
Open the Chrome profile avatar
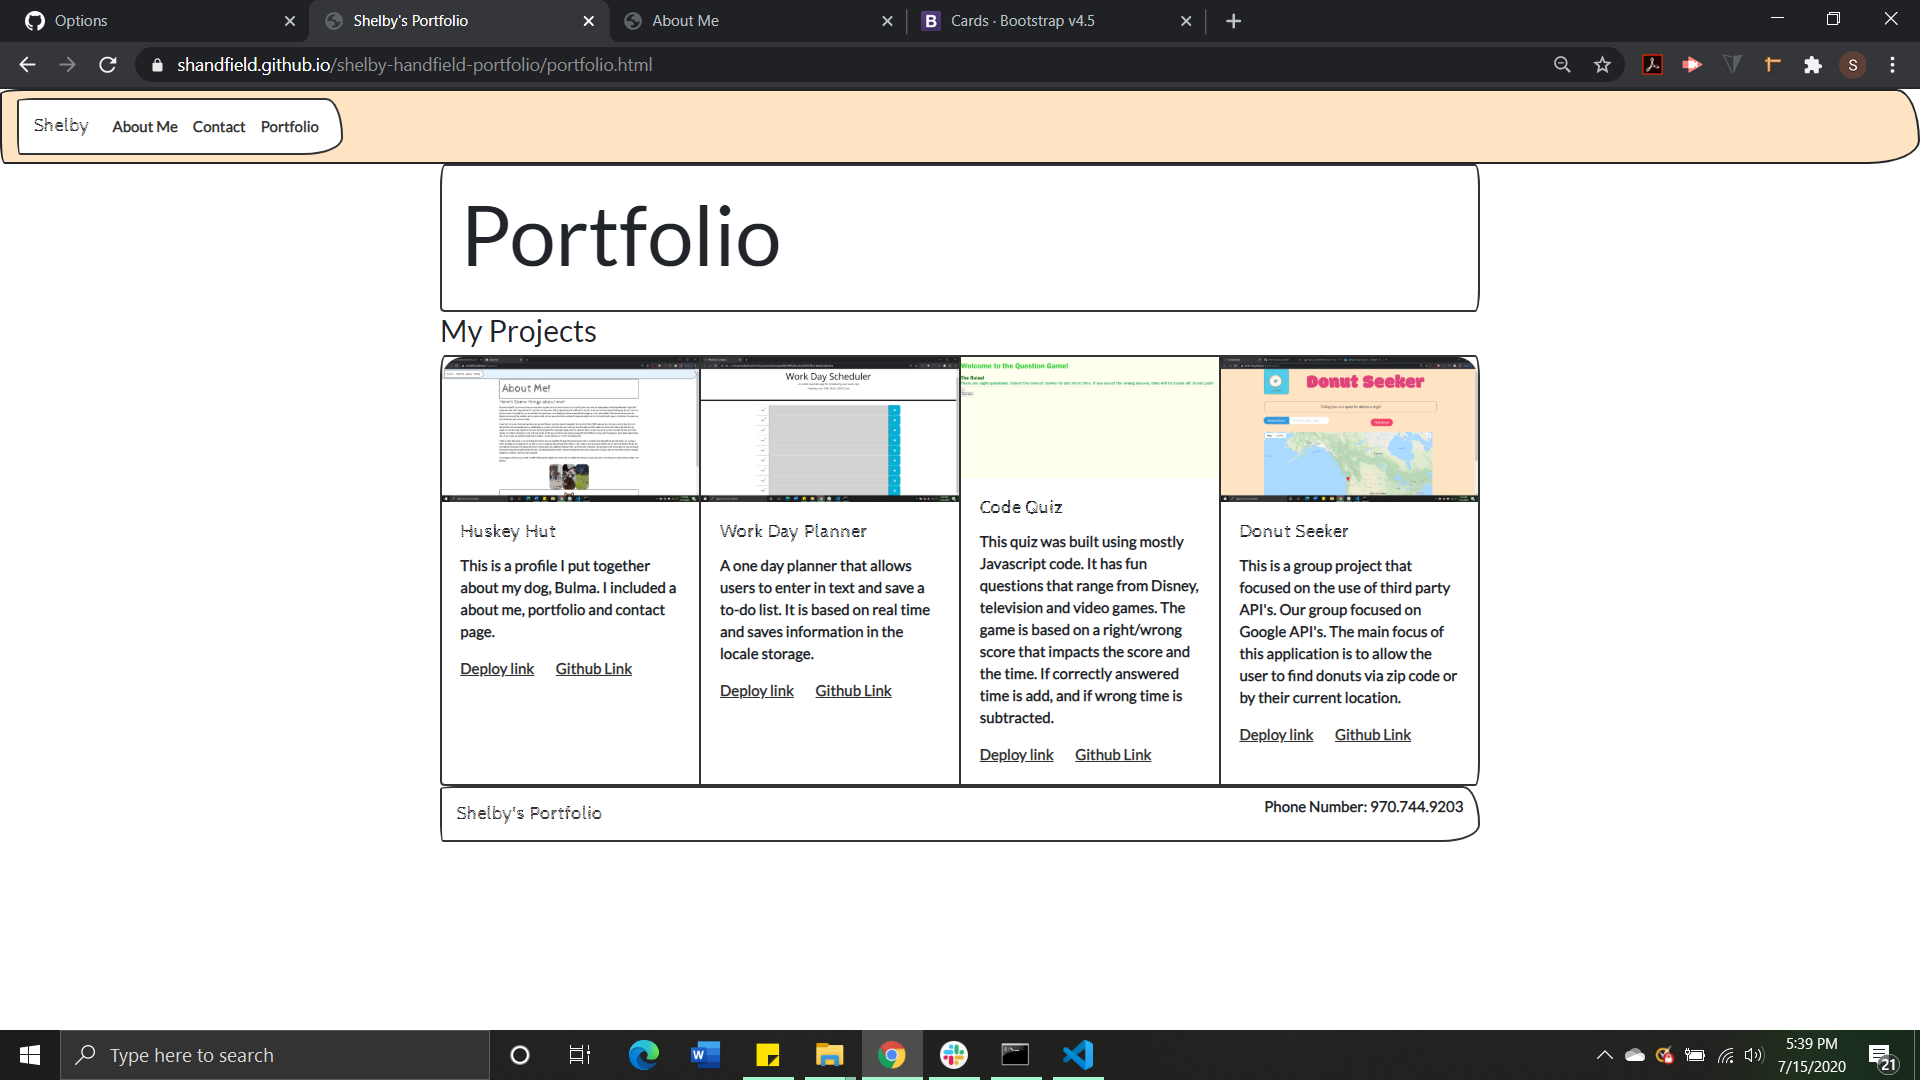coord(1853,64)
